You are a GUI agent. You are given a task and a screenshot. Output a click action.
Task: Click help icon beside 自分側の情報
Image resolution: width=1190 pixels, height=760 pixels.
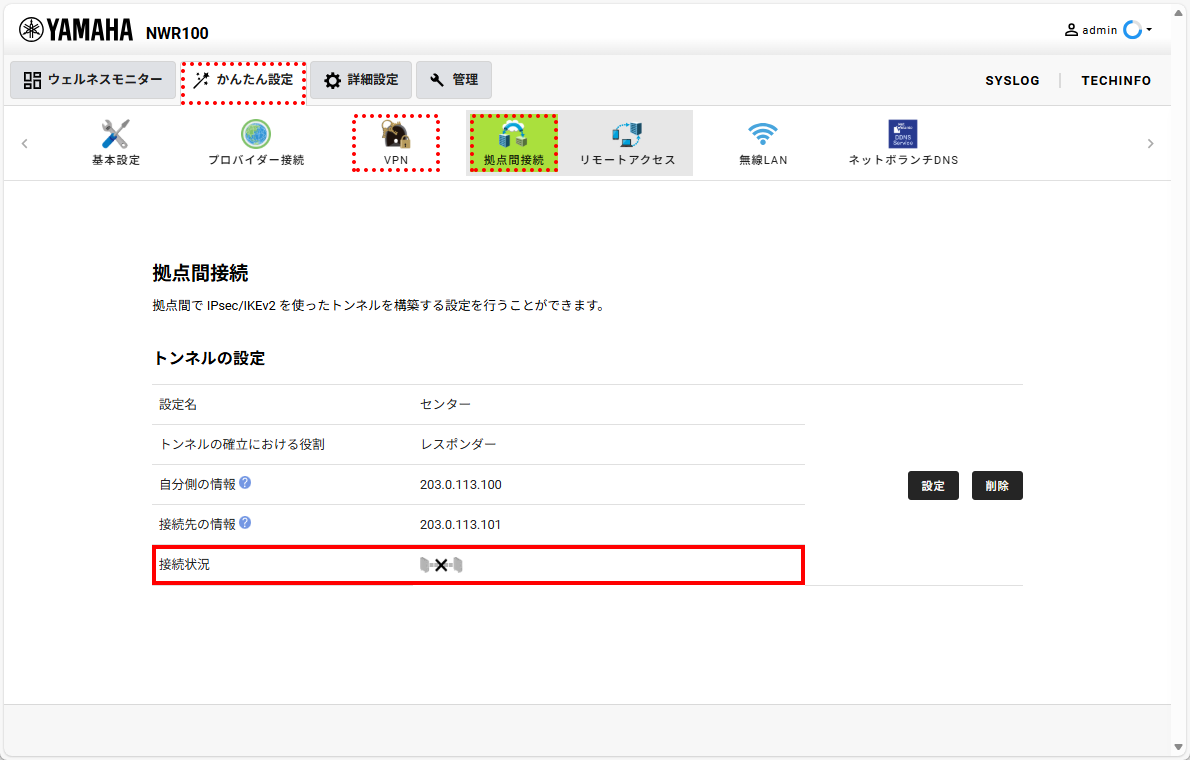[x=245, y=483]
